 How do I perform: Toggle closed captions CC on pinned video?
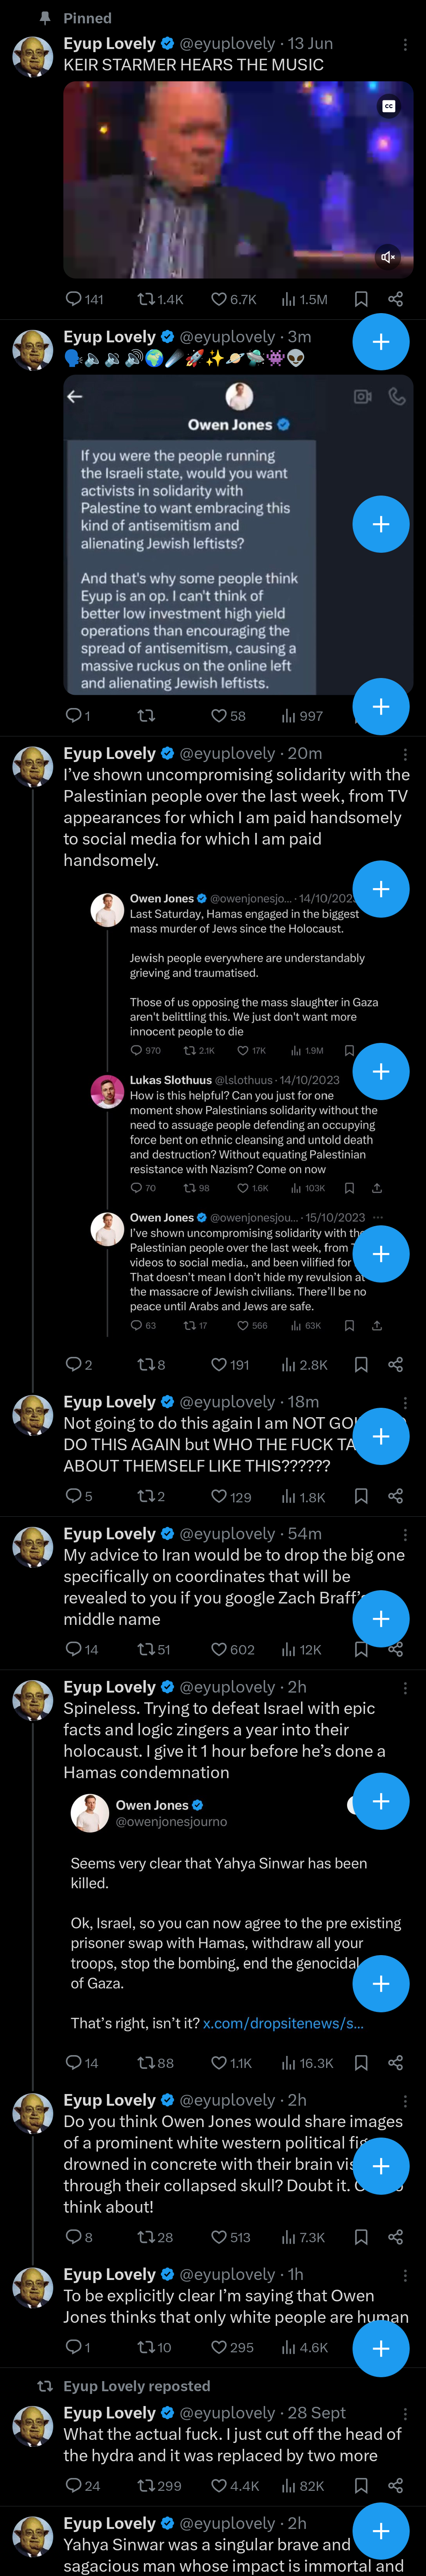[389, 106]
